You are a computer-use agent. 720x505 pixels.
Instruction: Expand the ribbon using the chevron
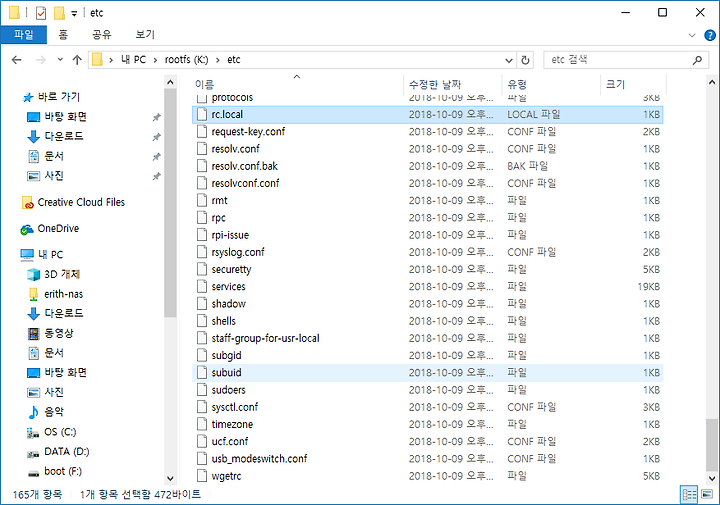pos(692,35)
